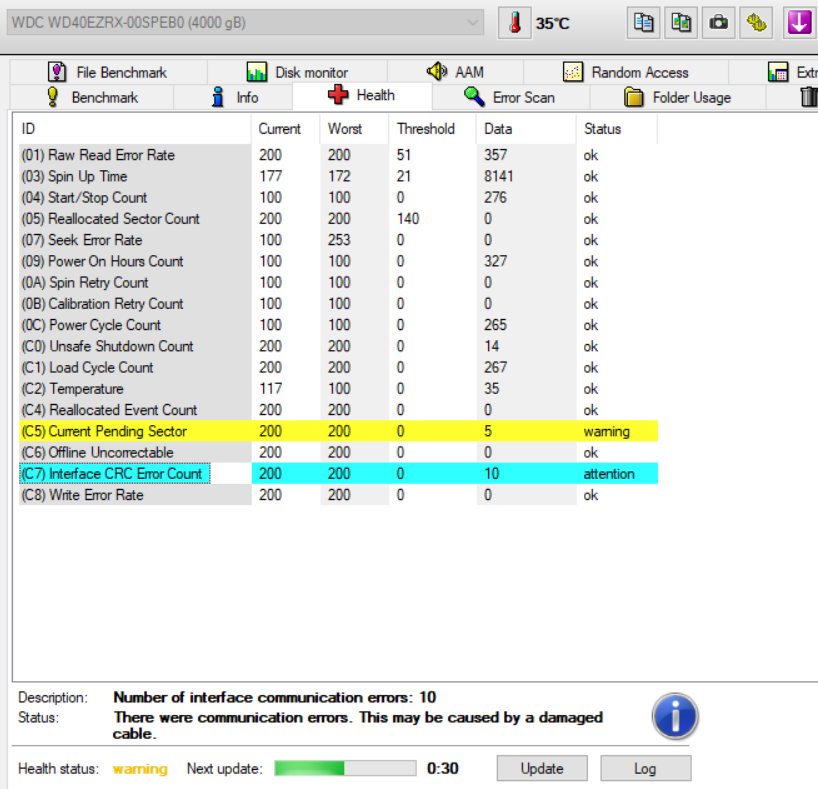Viewport: 818px width, 789px height.
Task: Select the (C7) Interface CRC Error Count row
Action: (338, 474)
